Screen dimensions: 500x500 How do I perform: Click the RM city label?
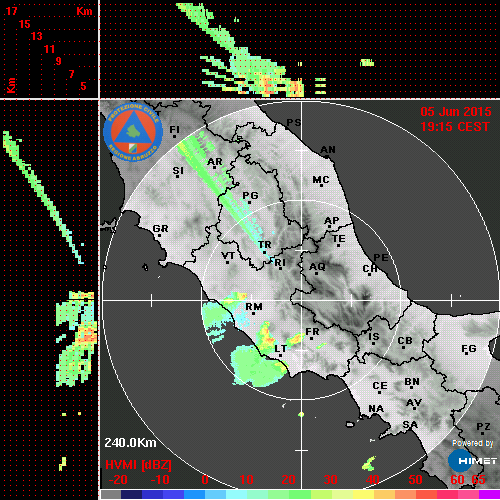[254, 307]
